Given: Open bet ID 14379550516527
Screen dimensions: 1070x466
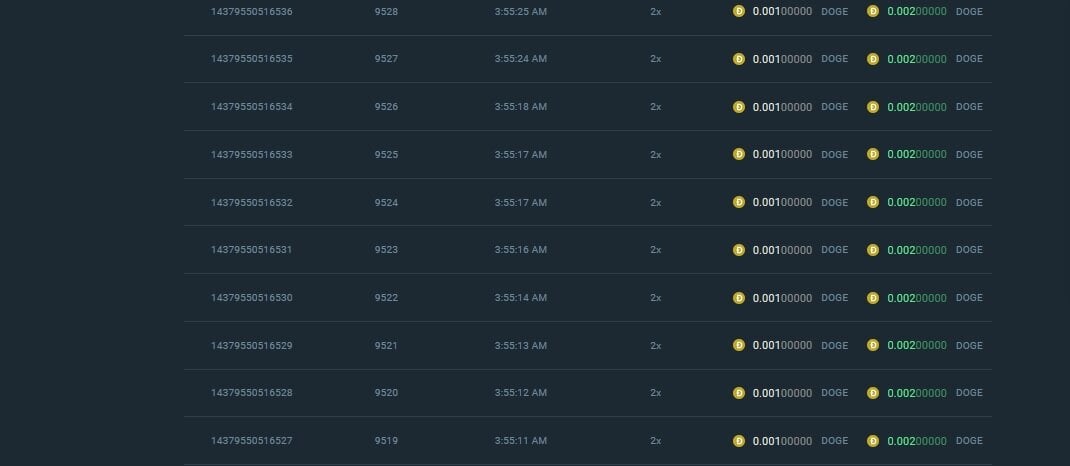Looking at the screenshot, I should [x=252, y=441].
